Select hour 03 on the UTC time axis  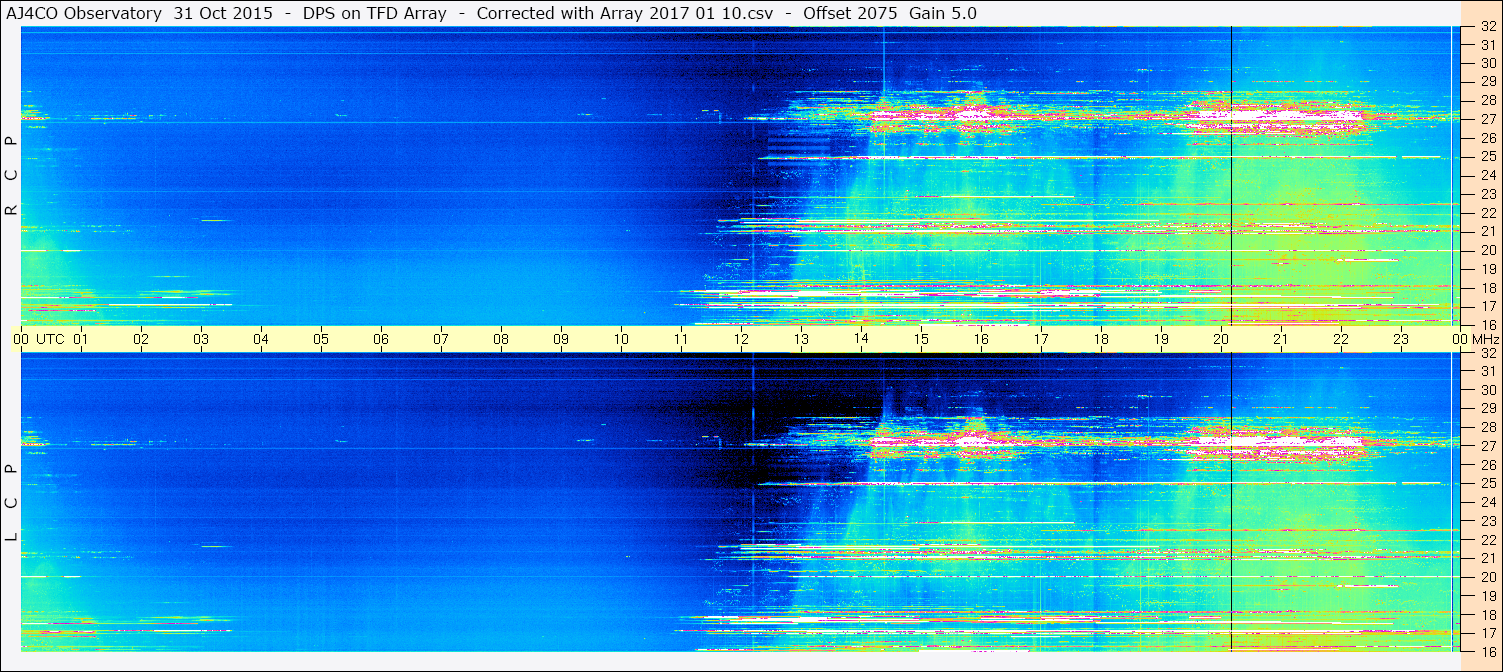201,339
